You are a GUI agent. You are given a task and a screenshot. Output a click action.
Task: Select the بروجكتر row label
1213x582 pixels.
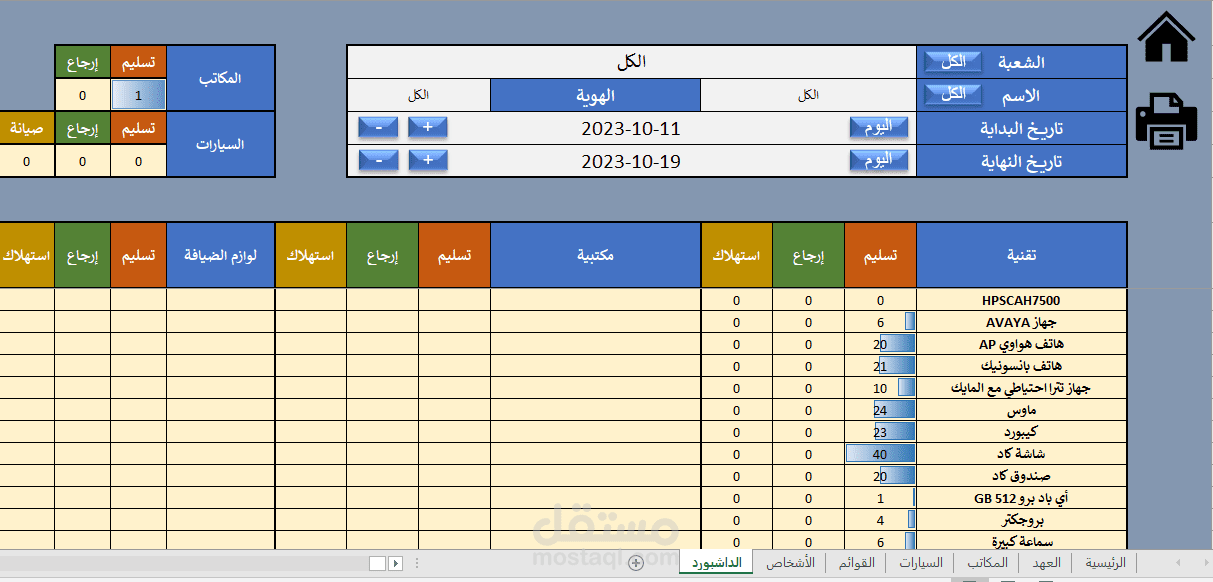(x=1021, y=520)
